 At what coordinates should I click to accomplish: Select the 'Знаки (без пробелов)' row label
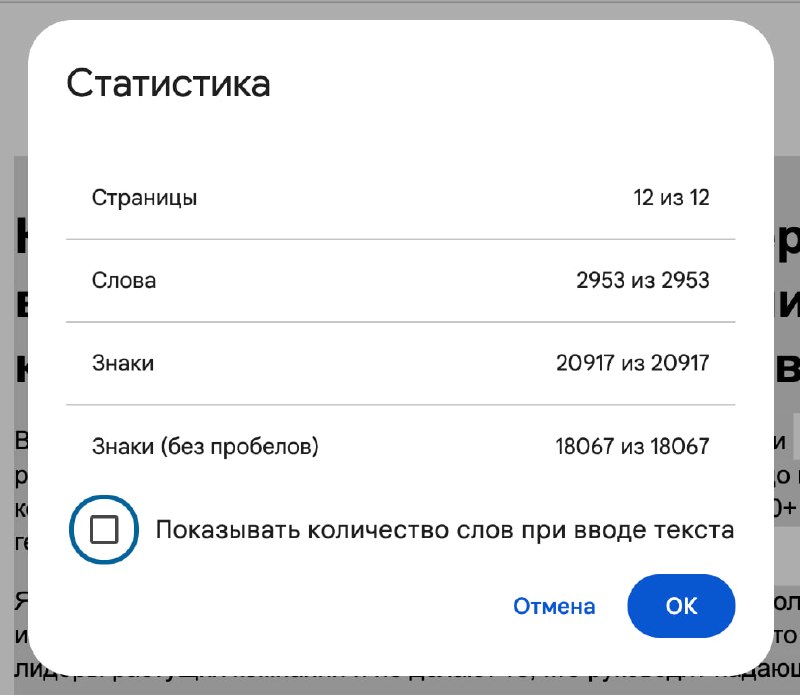[205, 446]
